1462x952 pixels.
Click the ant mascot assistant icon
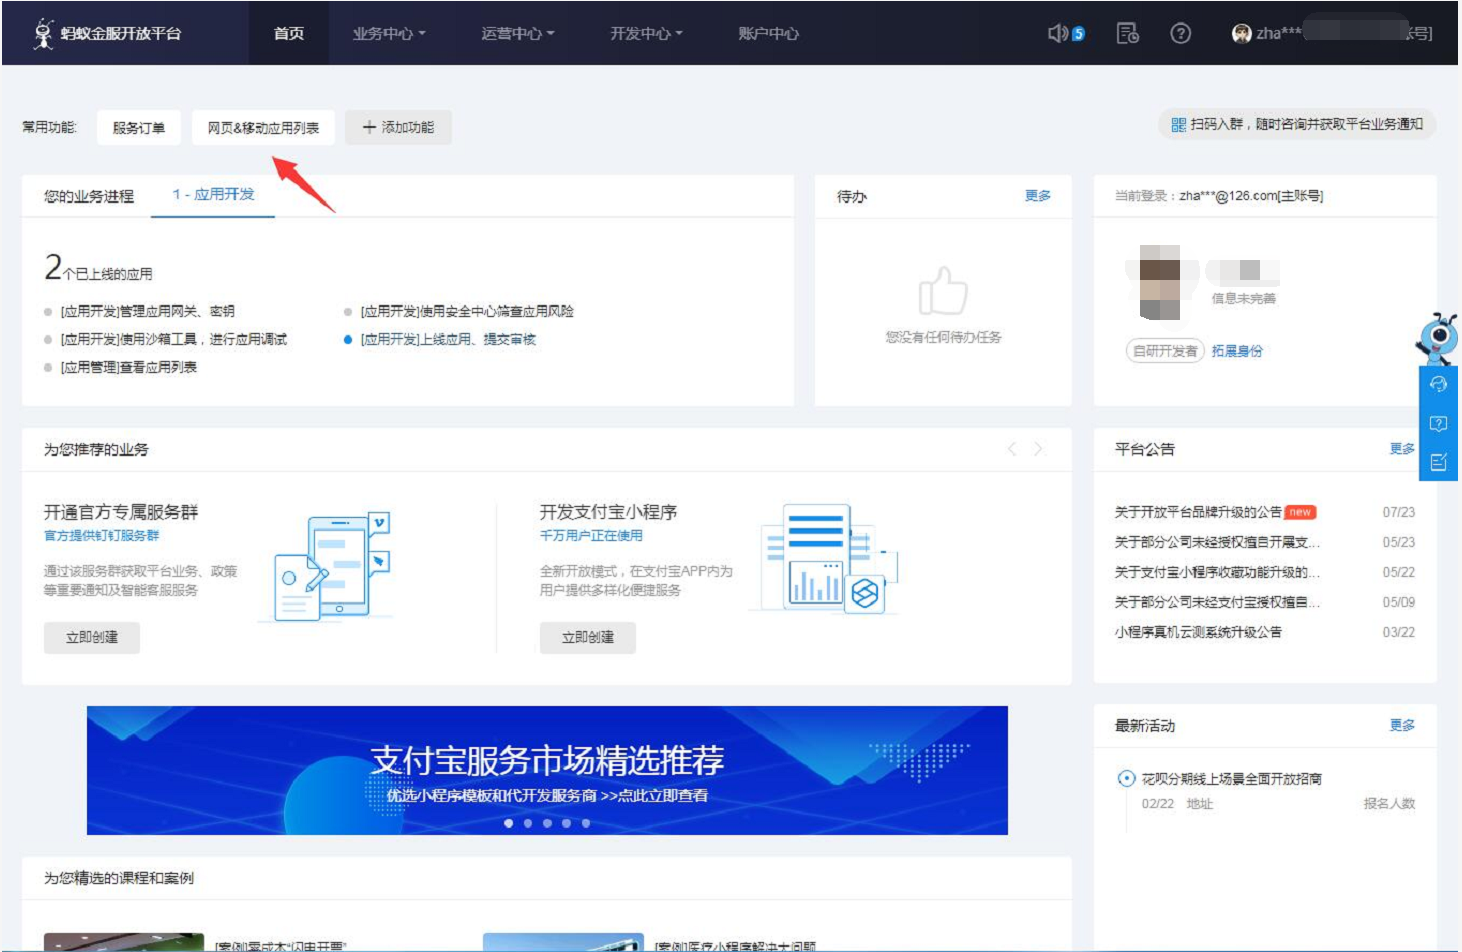point(1437,338)
